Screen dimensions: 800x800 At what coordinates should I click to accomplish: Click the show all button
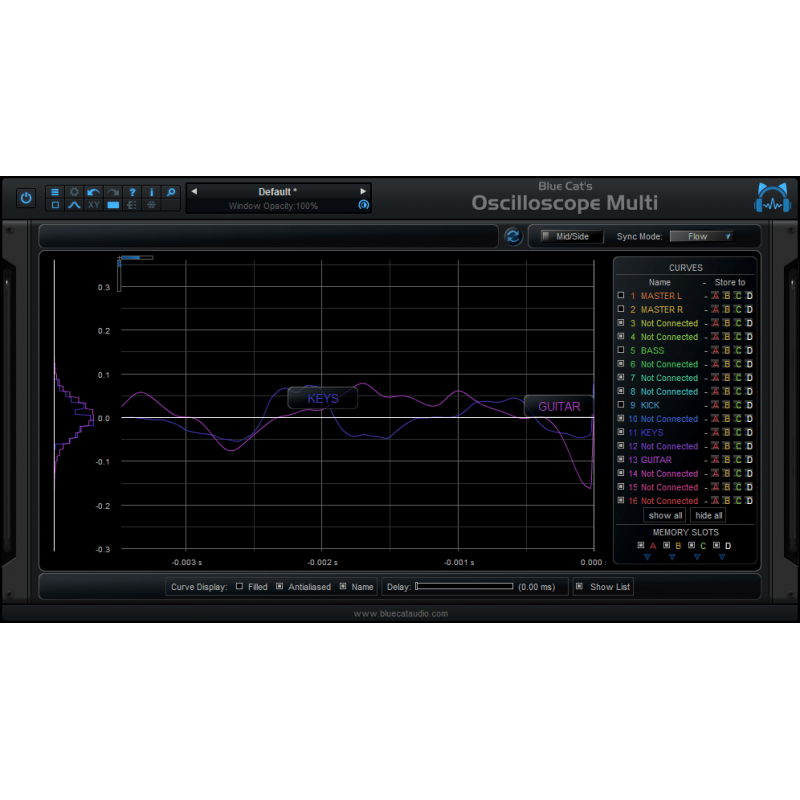664,515
